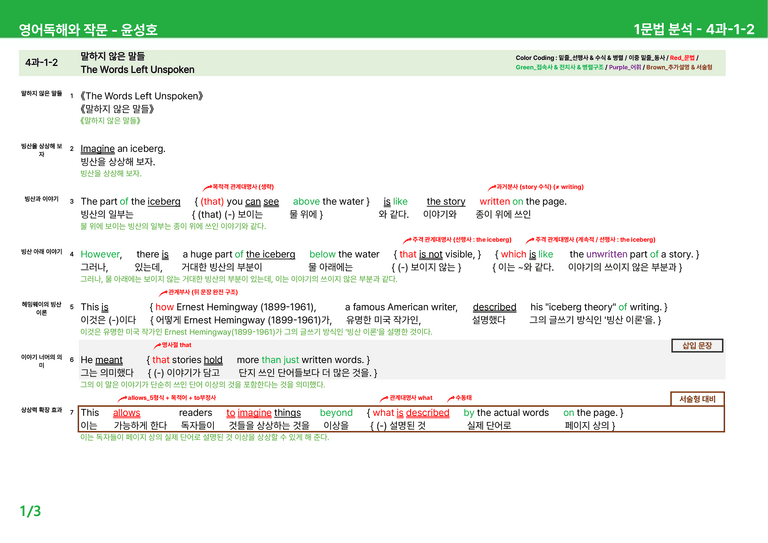This screenshot has height=543, width=768.
Task: Click the green word However in sentence 4
Action: [x=100, y=254]
